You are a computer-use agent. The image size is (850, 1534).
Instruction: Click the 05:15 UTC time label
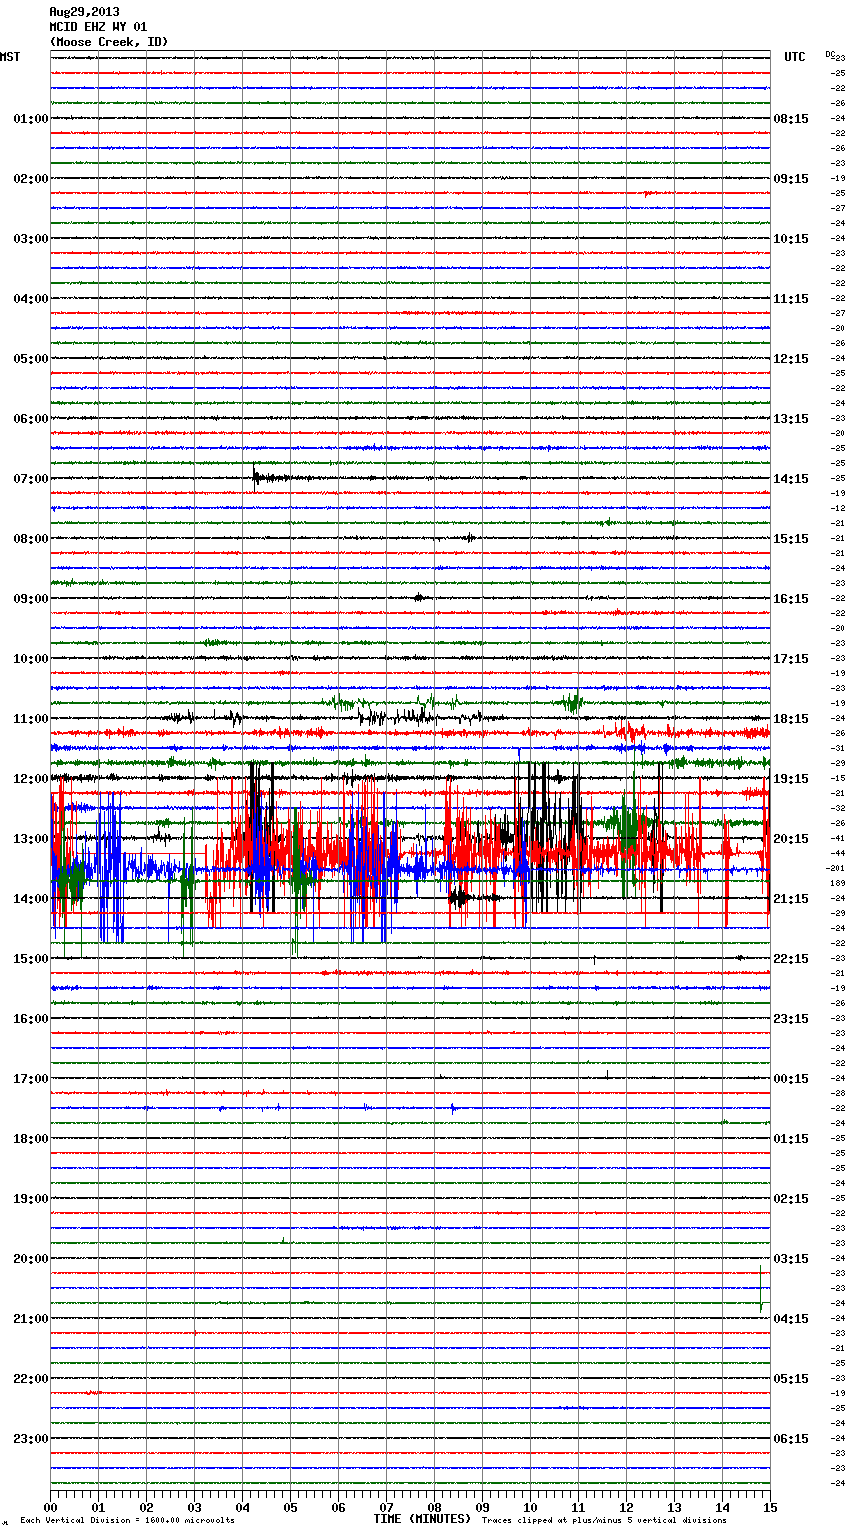coord(791,1379)
